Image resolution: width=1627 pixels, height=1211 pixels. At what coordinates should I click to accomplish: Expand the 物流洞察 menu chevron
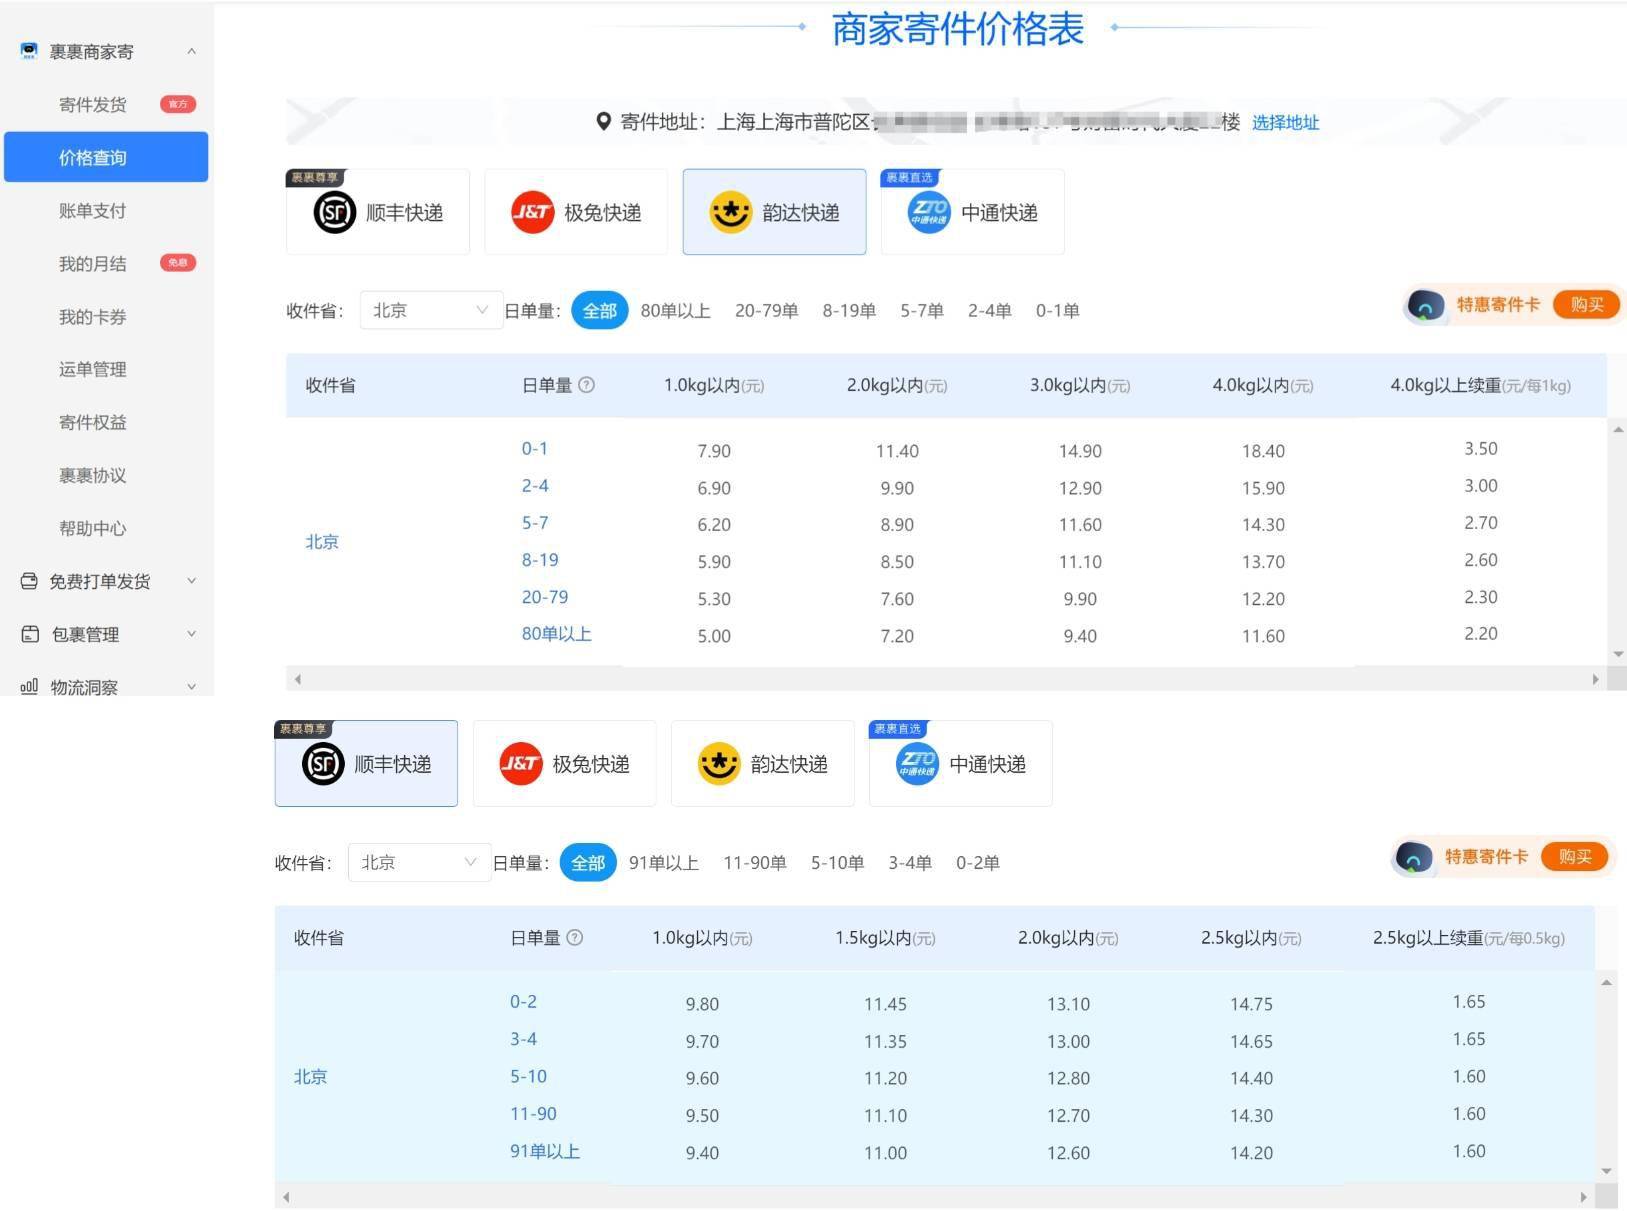coord(191,686)
